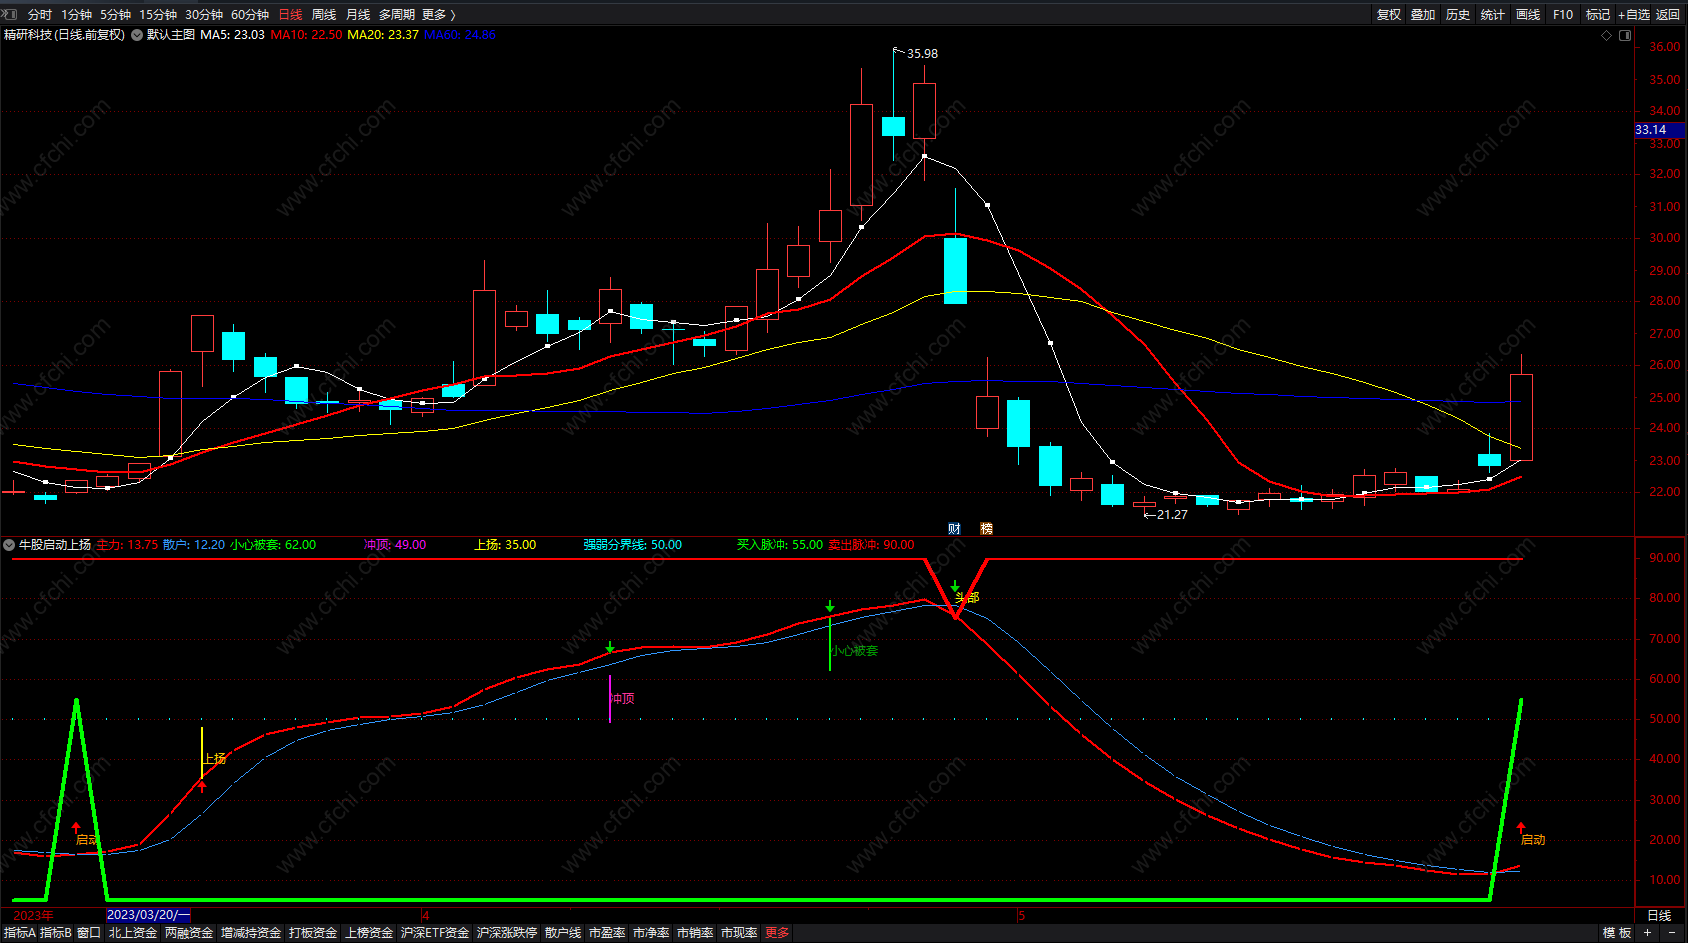This screenshot has height=943, width=1688.
Task: Click the 2023/03/20 date marker on timeline
Action: click(x=148, y=915)
